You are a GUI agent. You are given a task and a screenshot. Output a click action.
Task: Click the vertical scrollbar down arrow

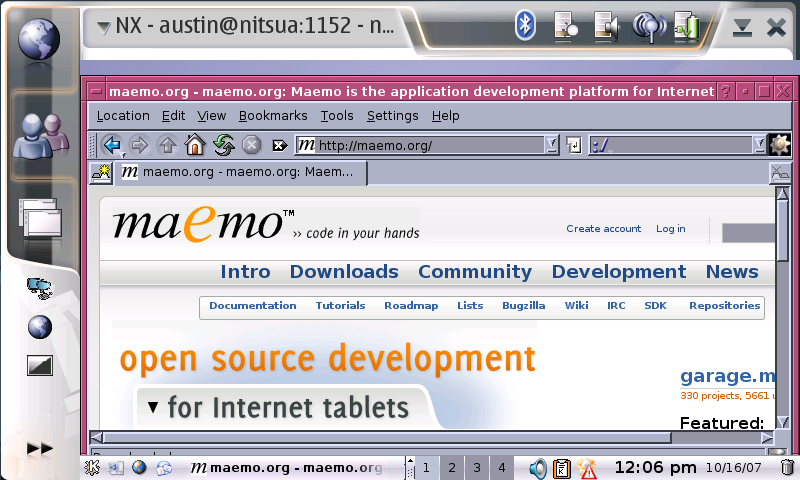tap(783, 422)
